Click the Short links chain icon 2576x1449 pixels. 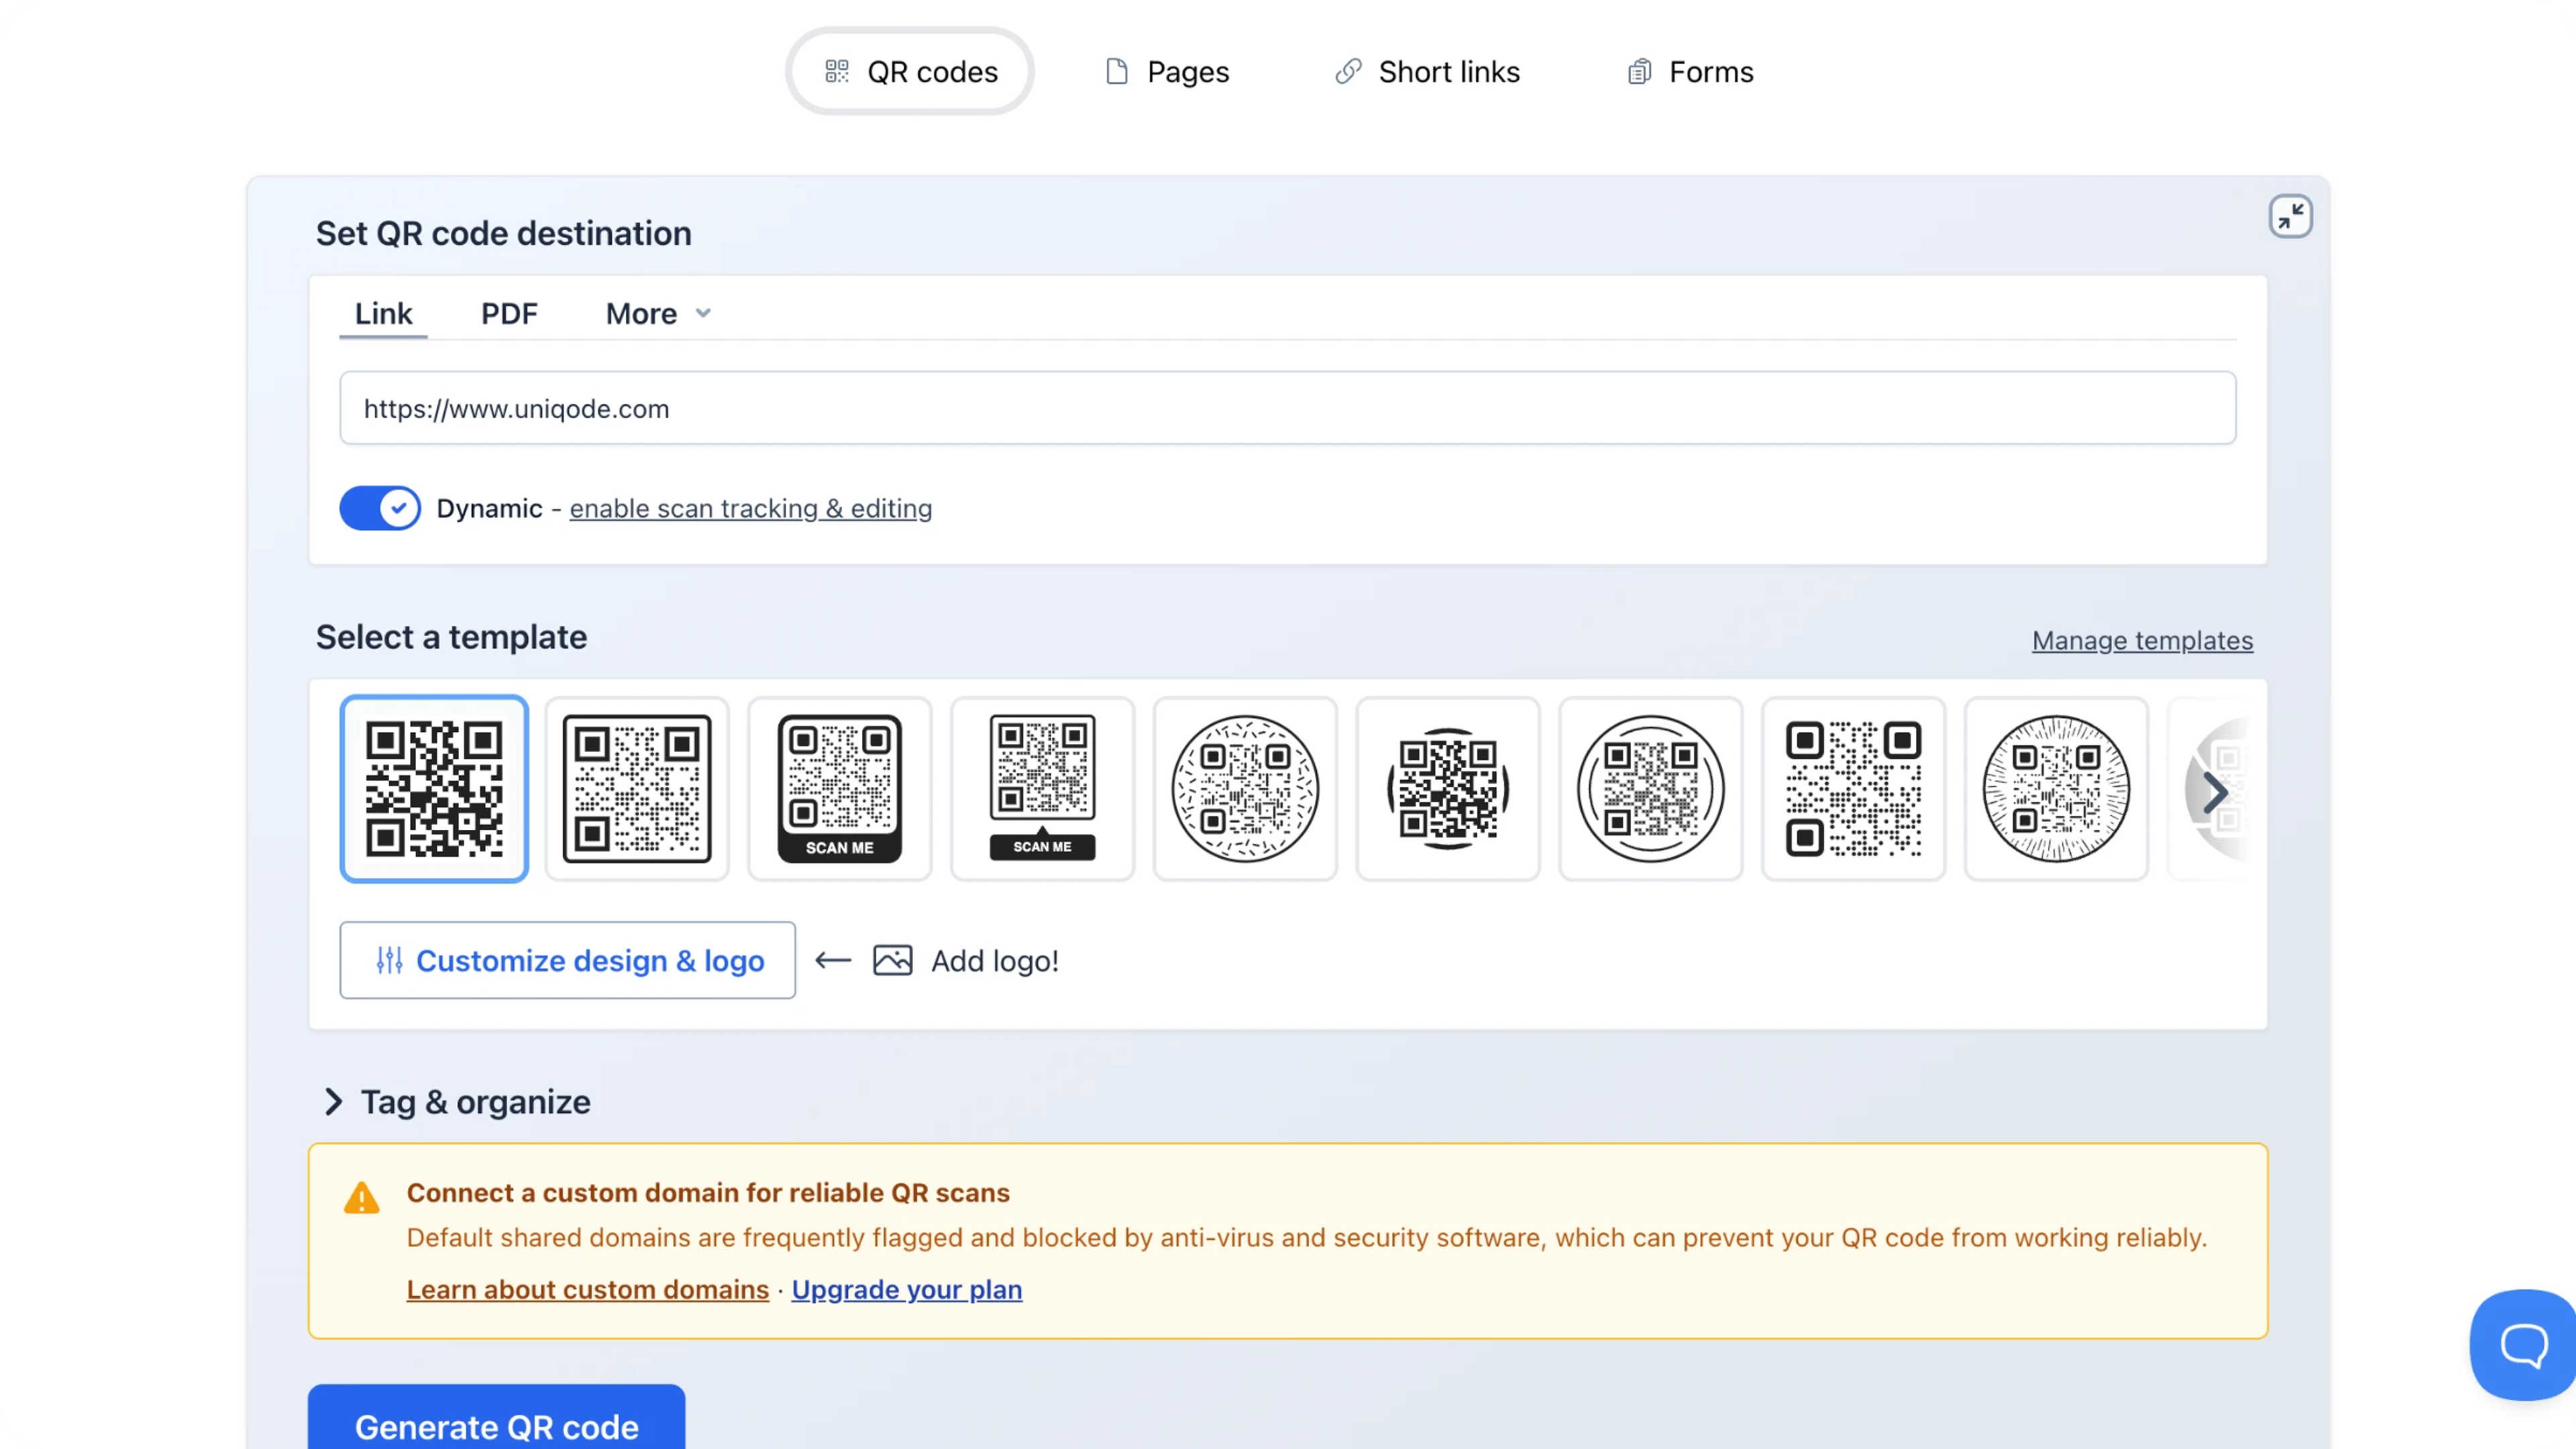1348,71
